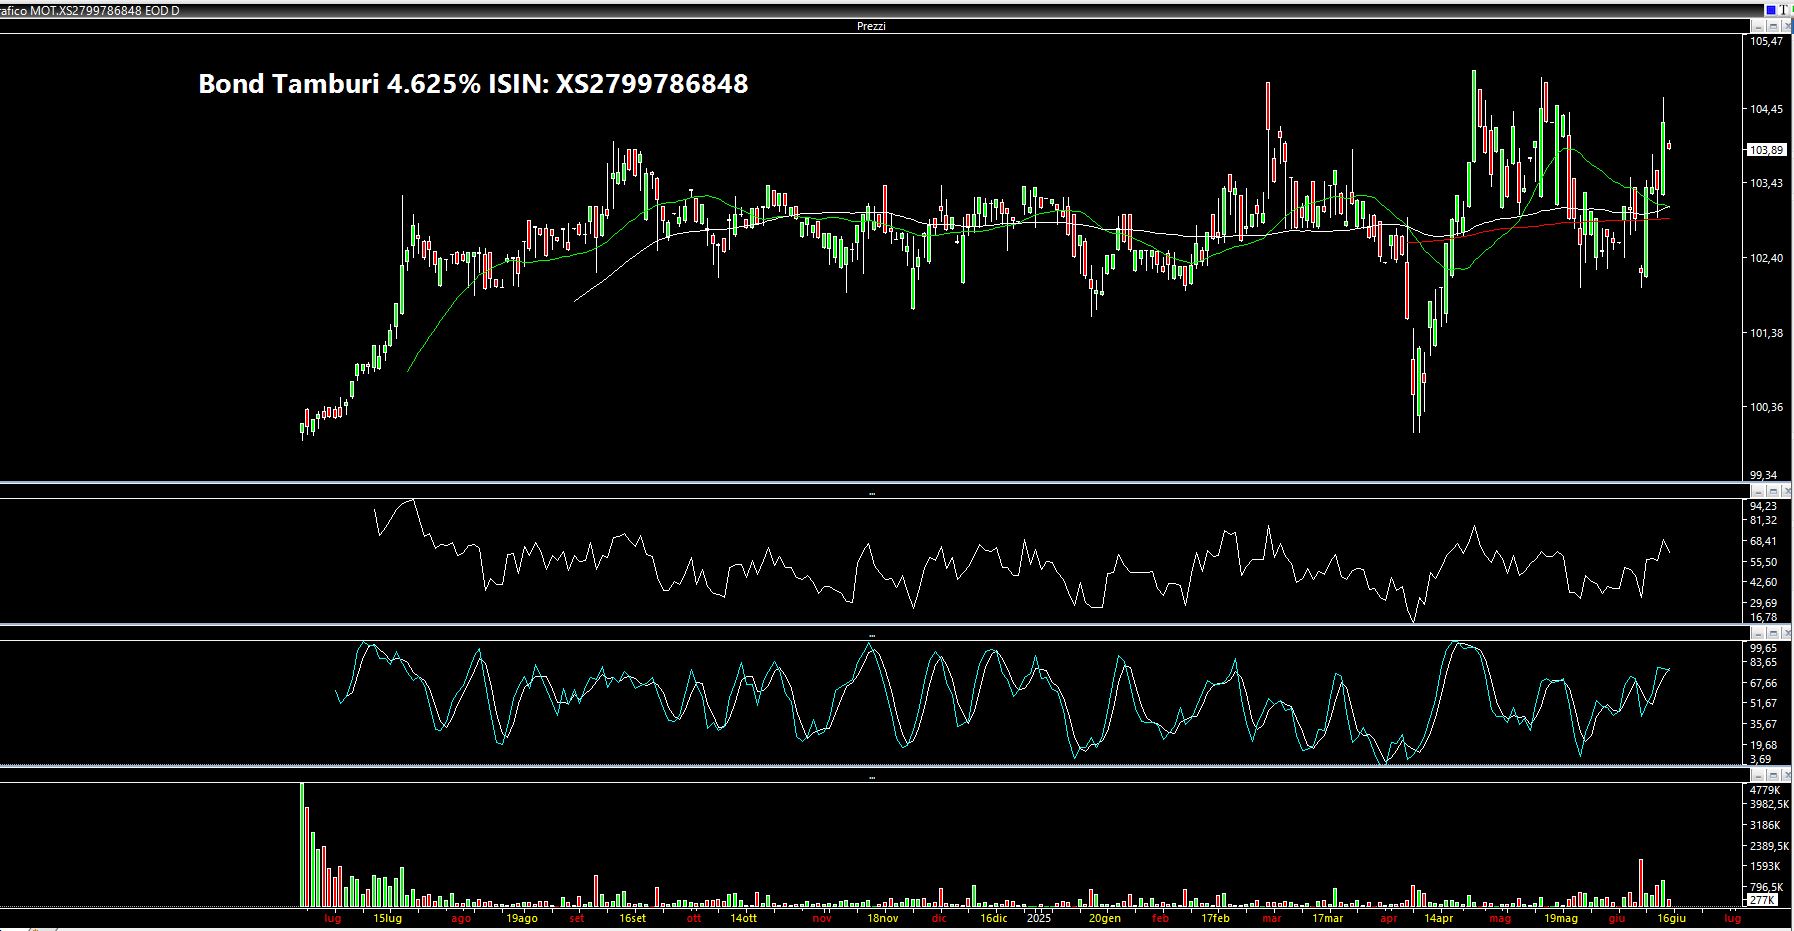Screen dimensions: 1794x931
Task: Click the 16dic date marker
Action: coord(993,918)
